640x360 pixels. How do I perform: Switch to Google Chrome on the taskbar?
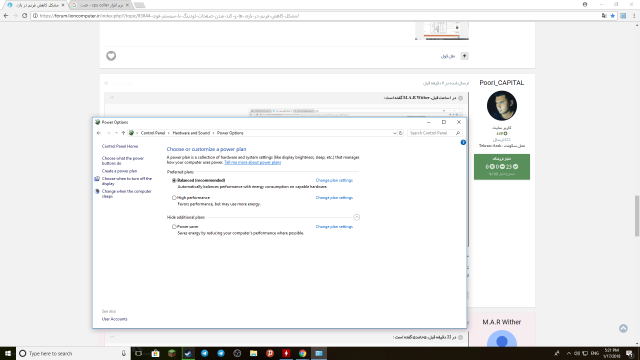click(302, 353)
